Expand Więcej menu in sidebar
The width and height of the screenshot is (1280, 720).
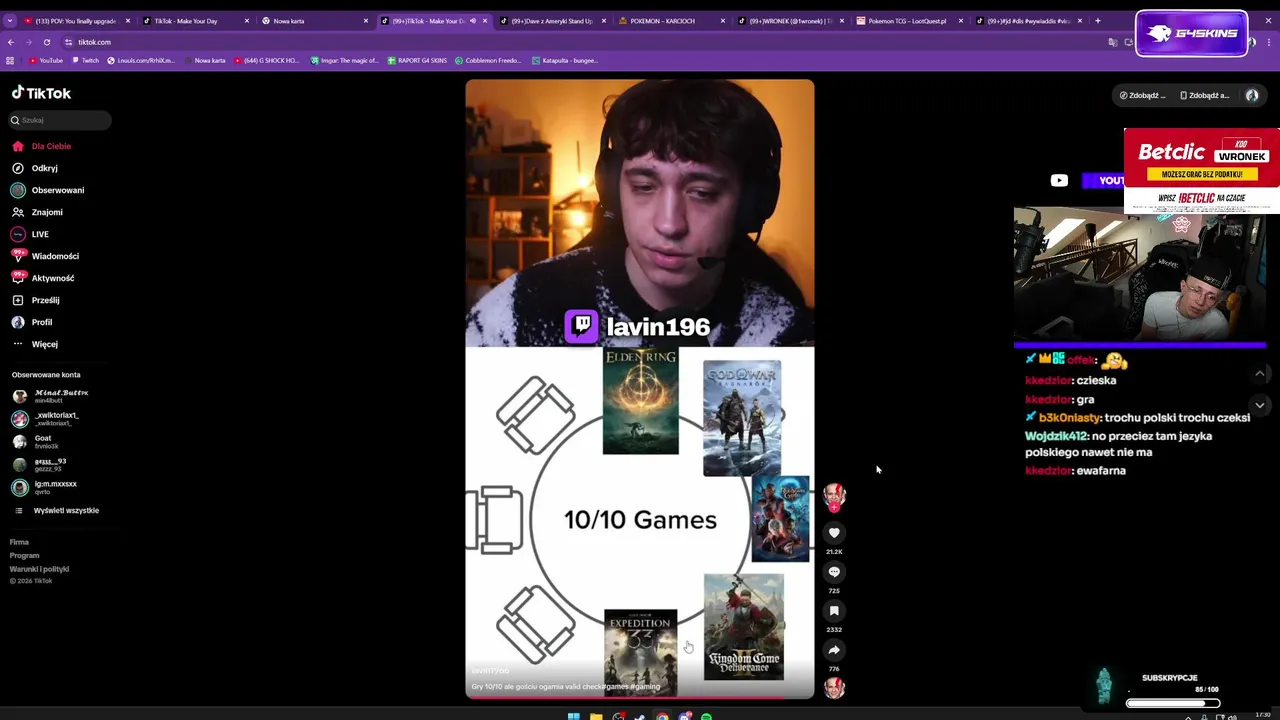point(35,344)
